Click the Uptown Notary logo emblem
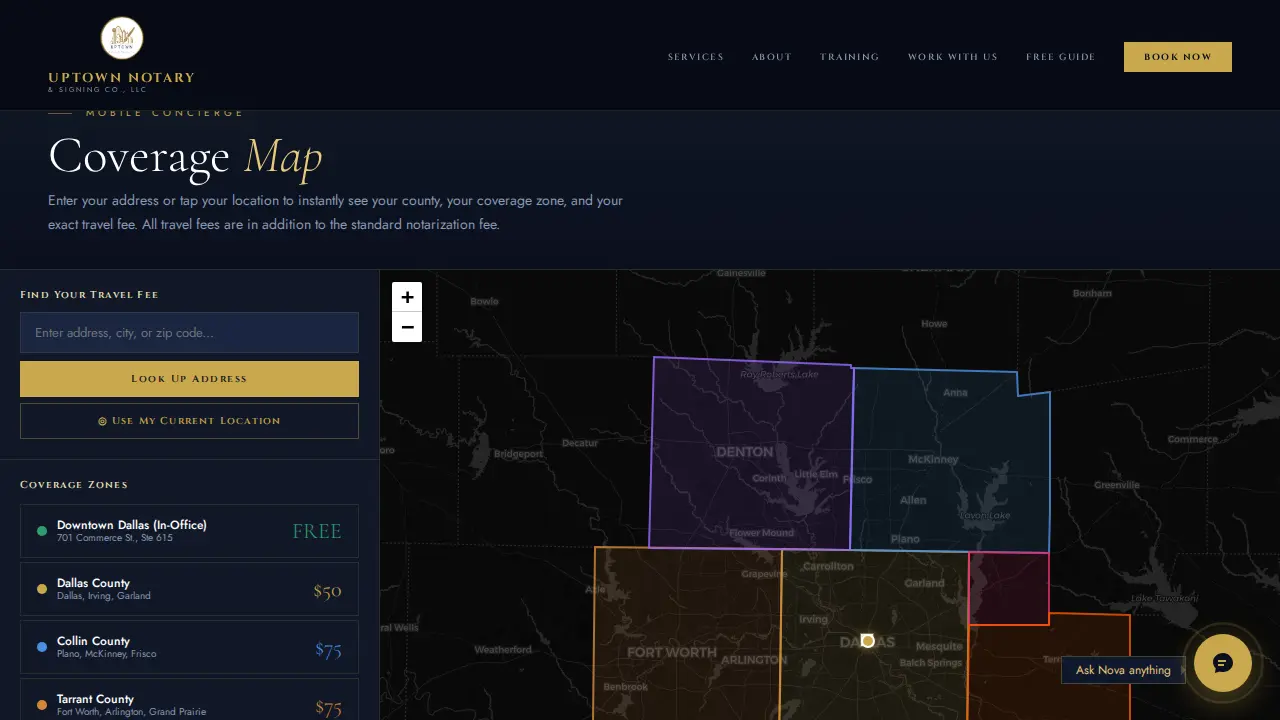The height and width of the screenshot is (720, 1280). 122,38
